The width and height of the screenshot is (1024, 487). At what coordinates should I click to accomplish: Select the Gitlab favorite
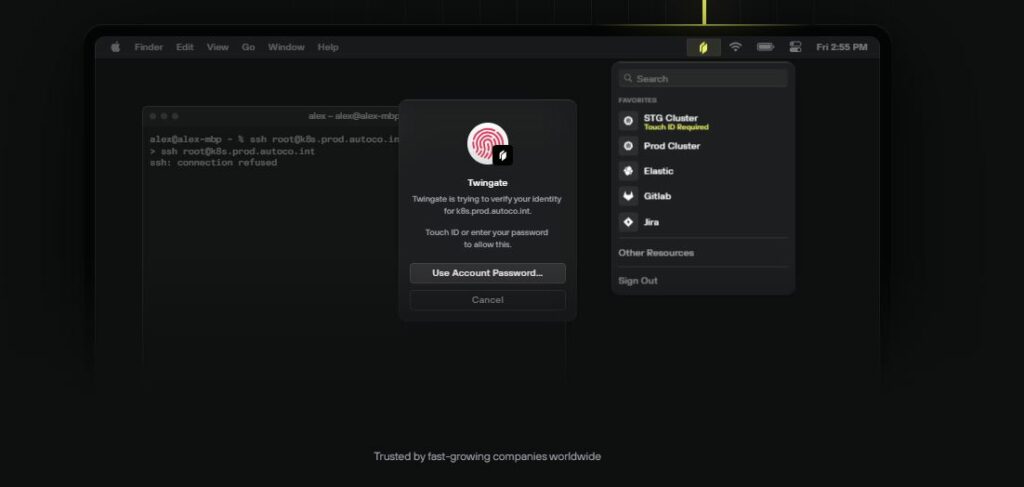(703, 196)
